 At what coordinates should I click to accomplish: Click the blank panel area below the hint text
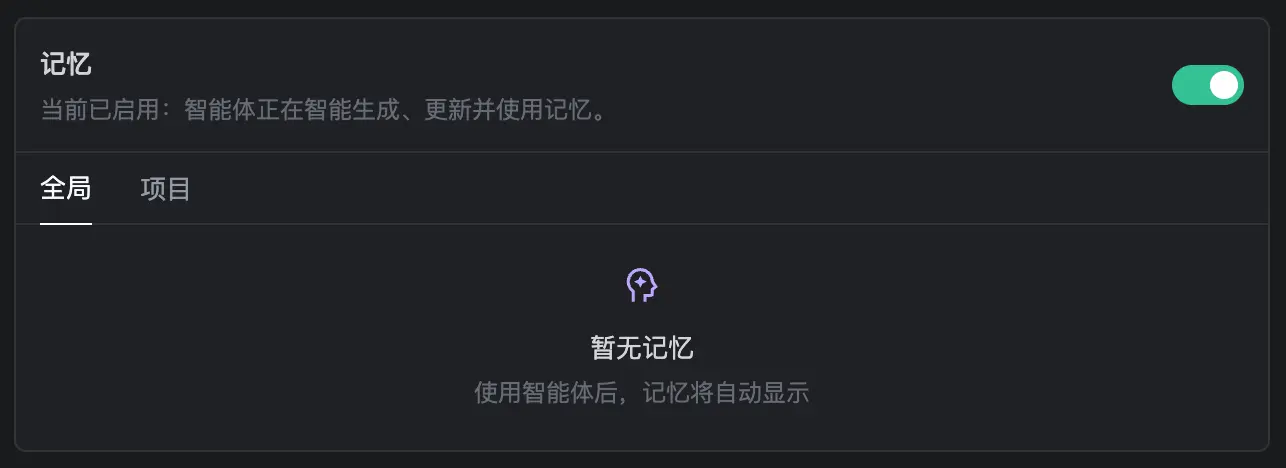[x=642, y=429]
